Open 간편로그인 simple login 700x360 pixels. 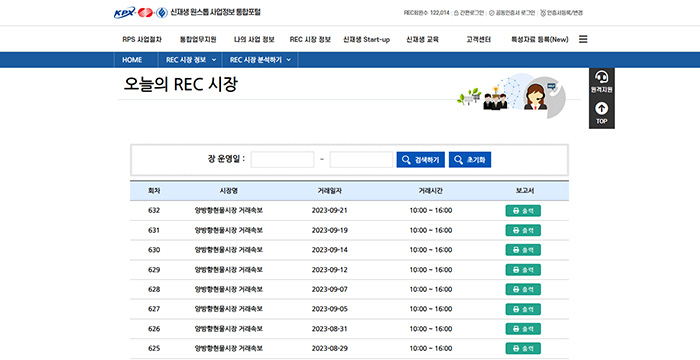(469, 13)
